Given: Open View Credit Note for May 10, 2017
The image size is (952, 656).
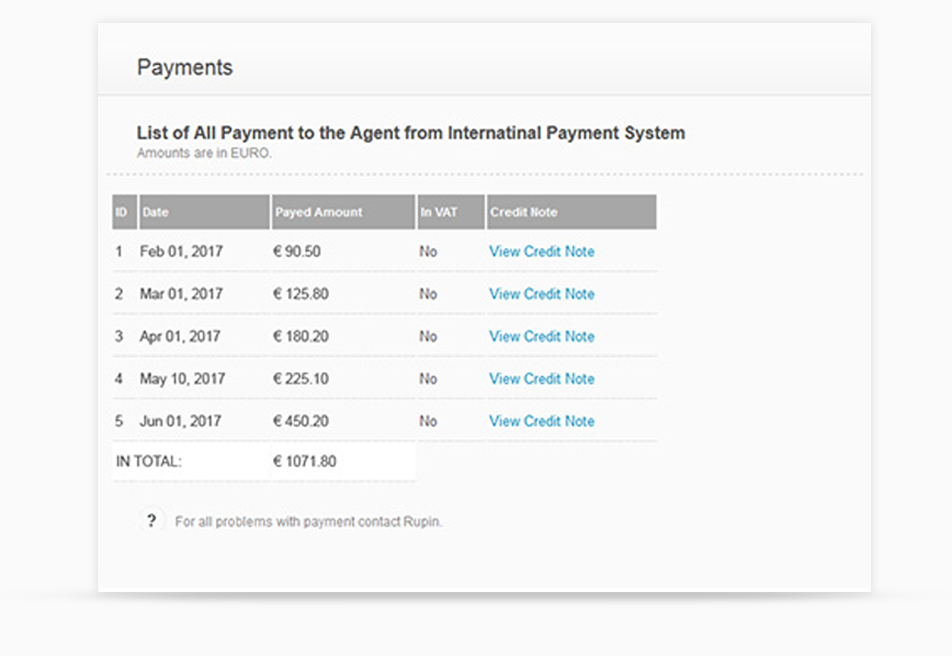Looking at the screenshot, I should [x=542, y=379].
